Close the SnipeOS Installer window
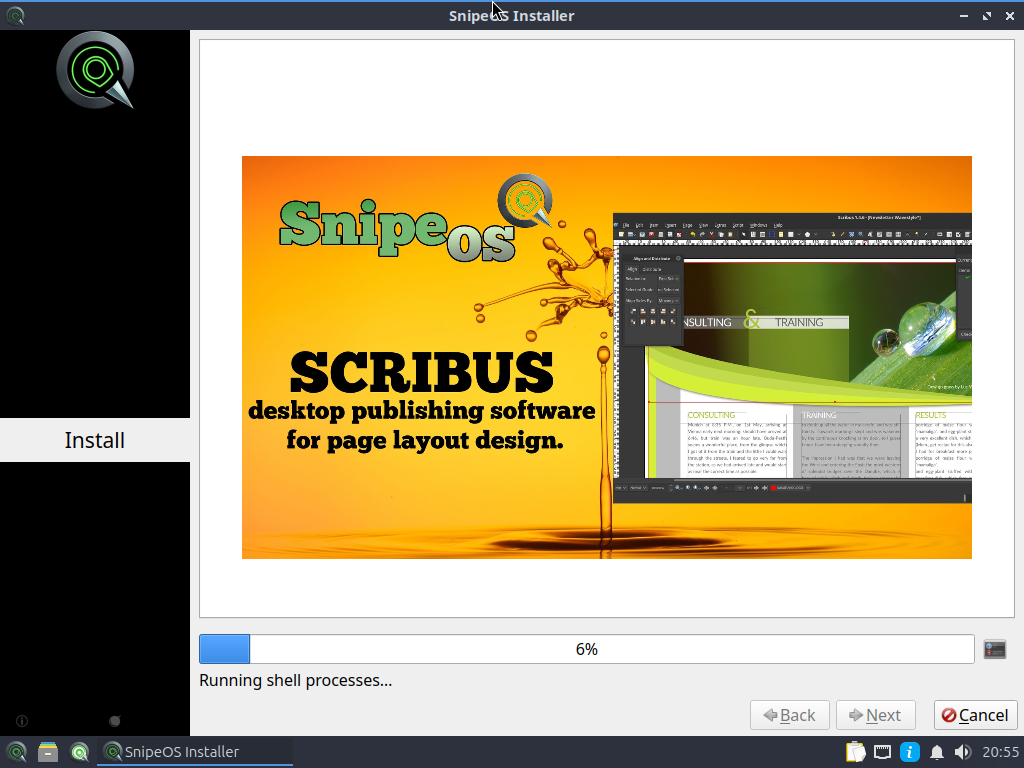Viewport: 1024px width, 768px height. click(x=1010, y=16)
